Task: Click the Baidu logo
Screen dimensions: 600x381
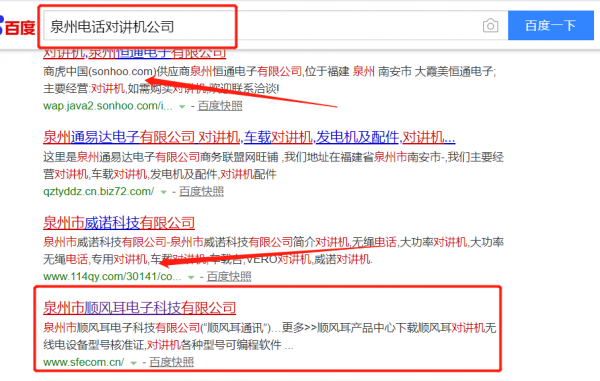Action: 18,26
